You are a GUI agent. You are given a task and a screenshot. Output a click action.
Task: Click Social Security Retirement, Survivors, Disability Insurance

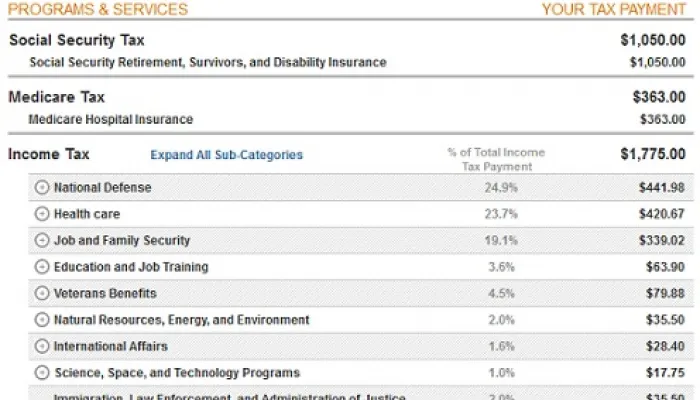pyautogui.click(x=207, y=62)
